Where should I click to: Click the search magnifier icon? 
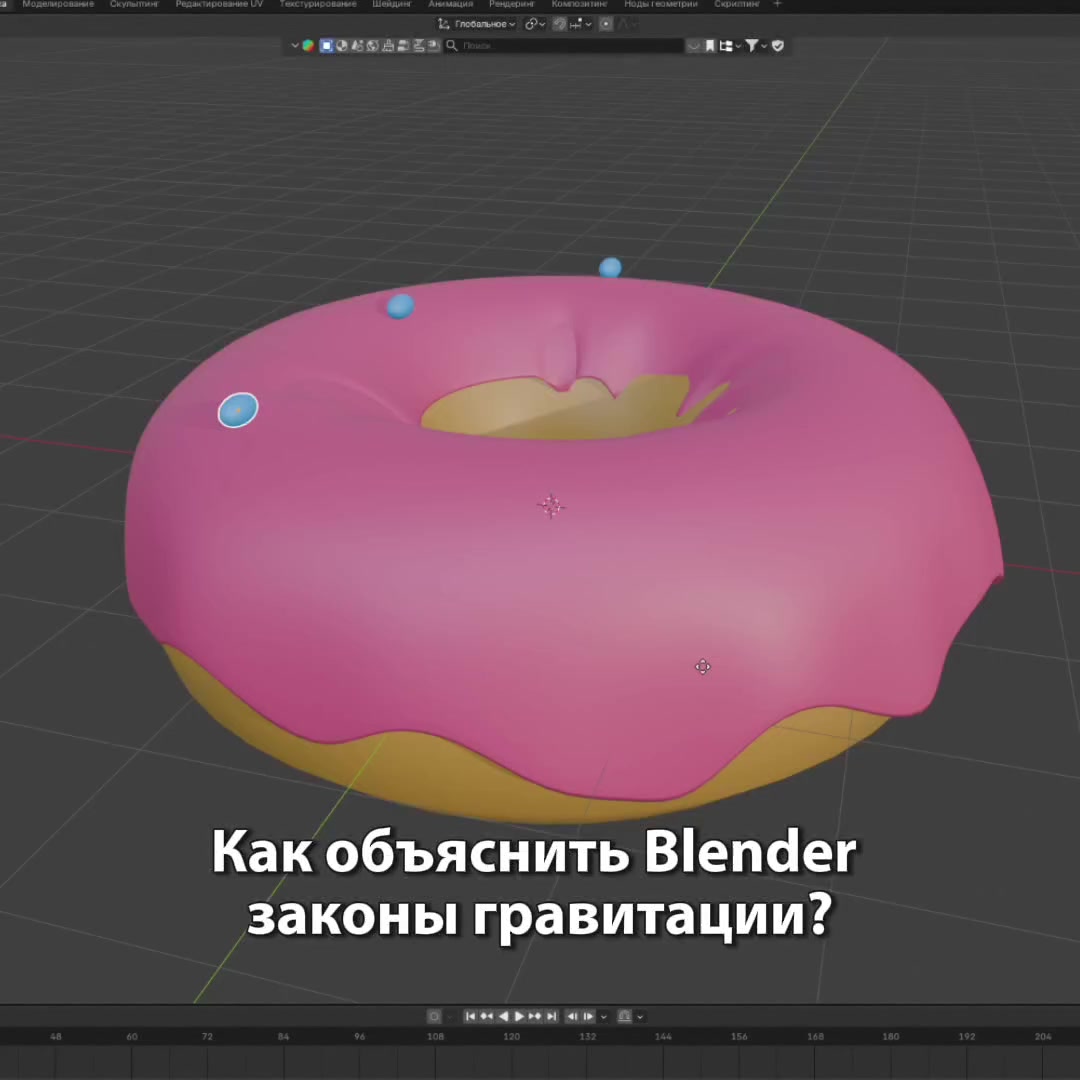452,45
